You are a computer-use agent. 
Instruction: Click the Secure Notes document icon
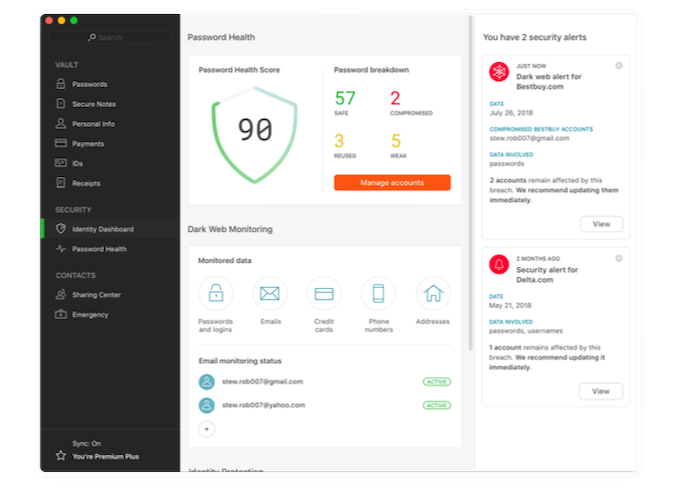[61, 104]
